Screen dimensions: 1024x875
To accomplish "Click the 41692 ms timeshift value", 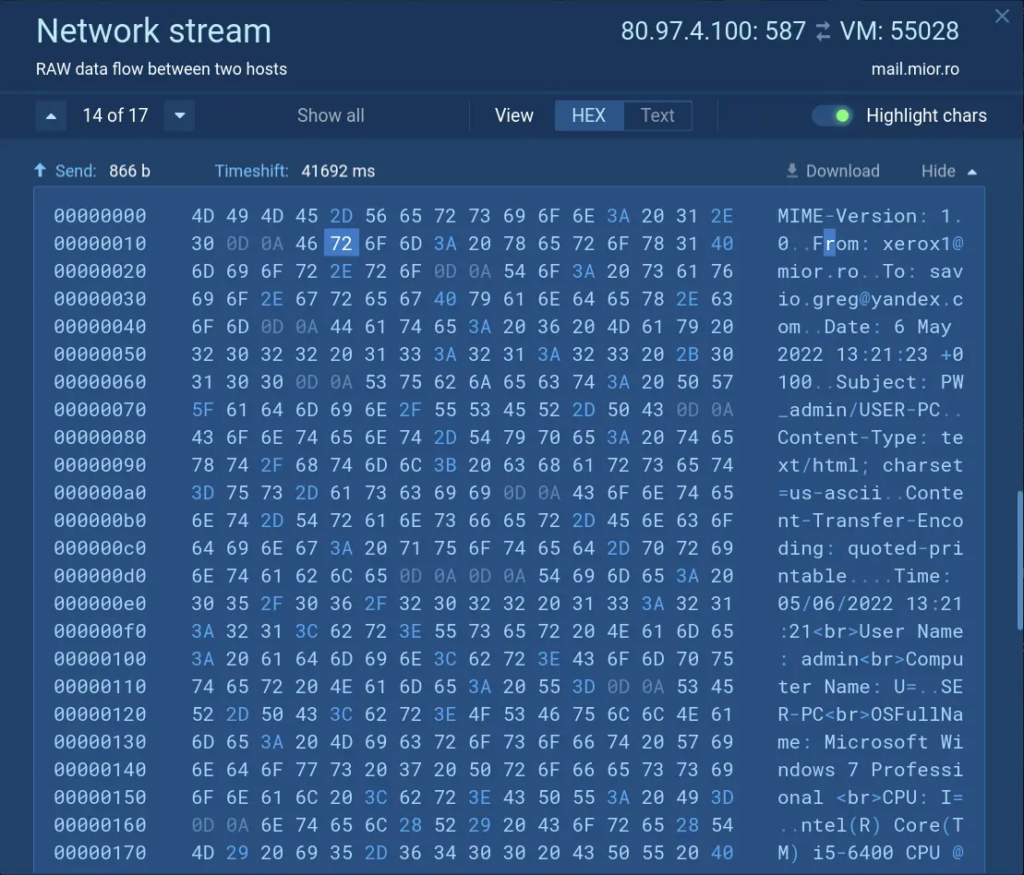I will pyautogui.click(x=338, y=171).
